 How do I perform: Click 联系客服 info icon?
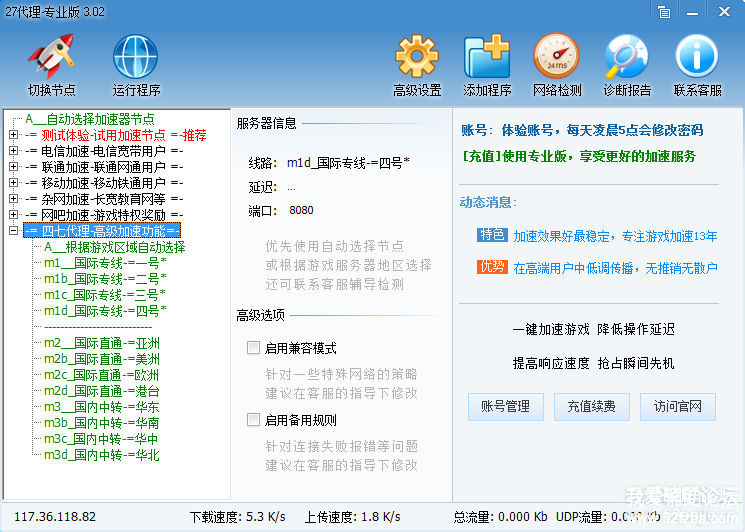[697, 56]
